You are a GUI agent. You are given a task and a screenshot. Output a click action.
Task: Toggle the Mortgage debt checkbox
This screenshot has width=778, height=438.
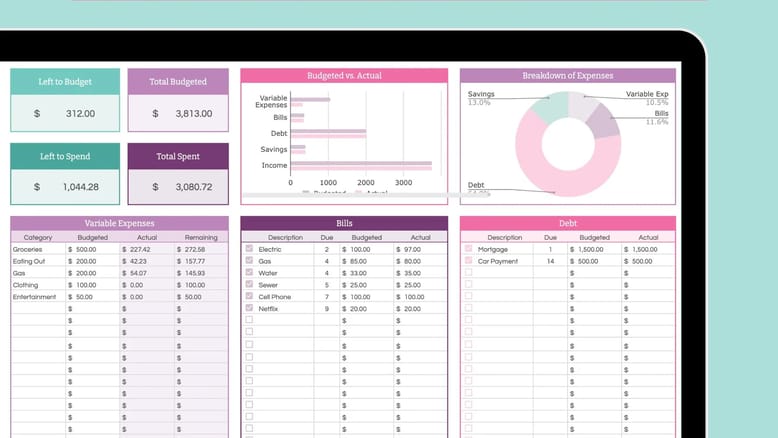pos(467,249)
